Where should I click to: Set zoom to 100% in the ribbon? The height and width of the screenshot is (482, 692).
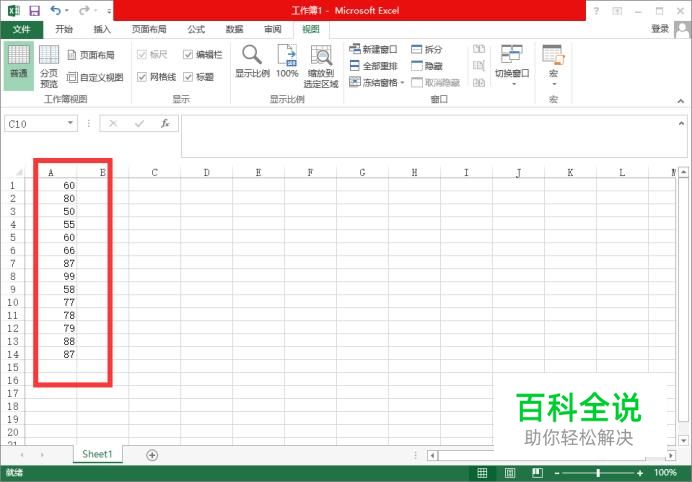[287, 62]
